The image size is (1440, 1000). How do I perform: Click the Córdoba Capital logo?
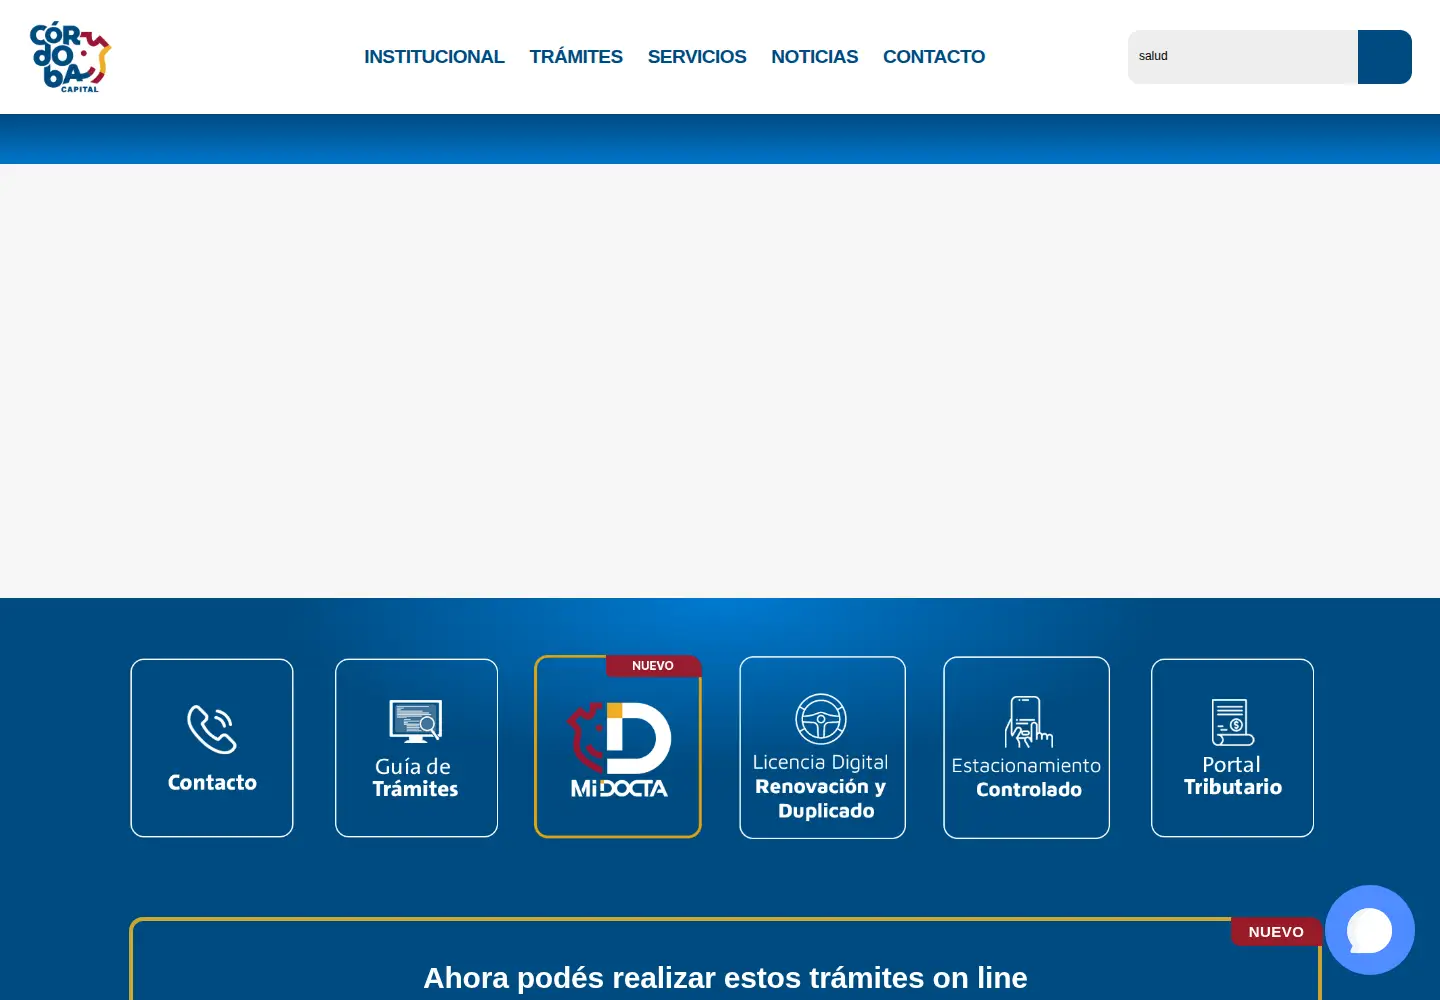point(70,57)
